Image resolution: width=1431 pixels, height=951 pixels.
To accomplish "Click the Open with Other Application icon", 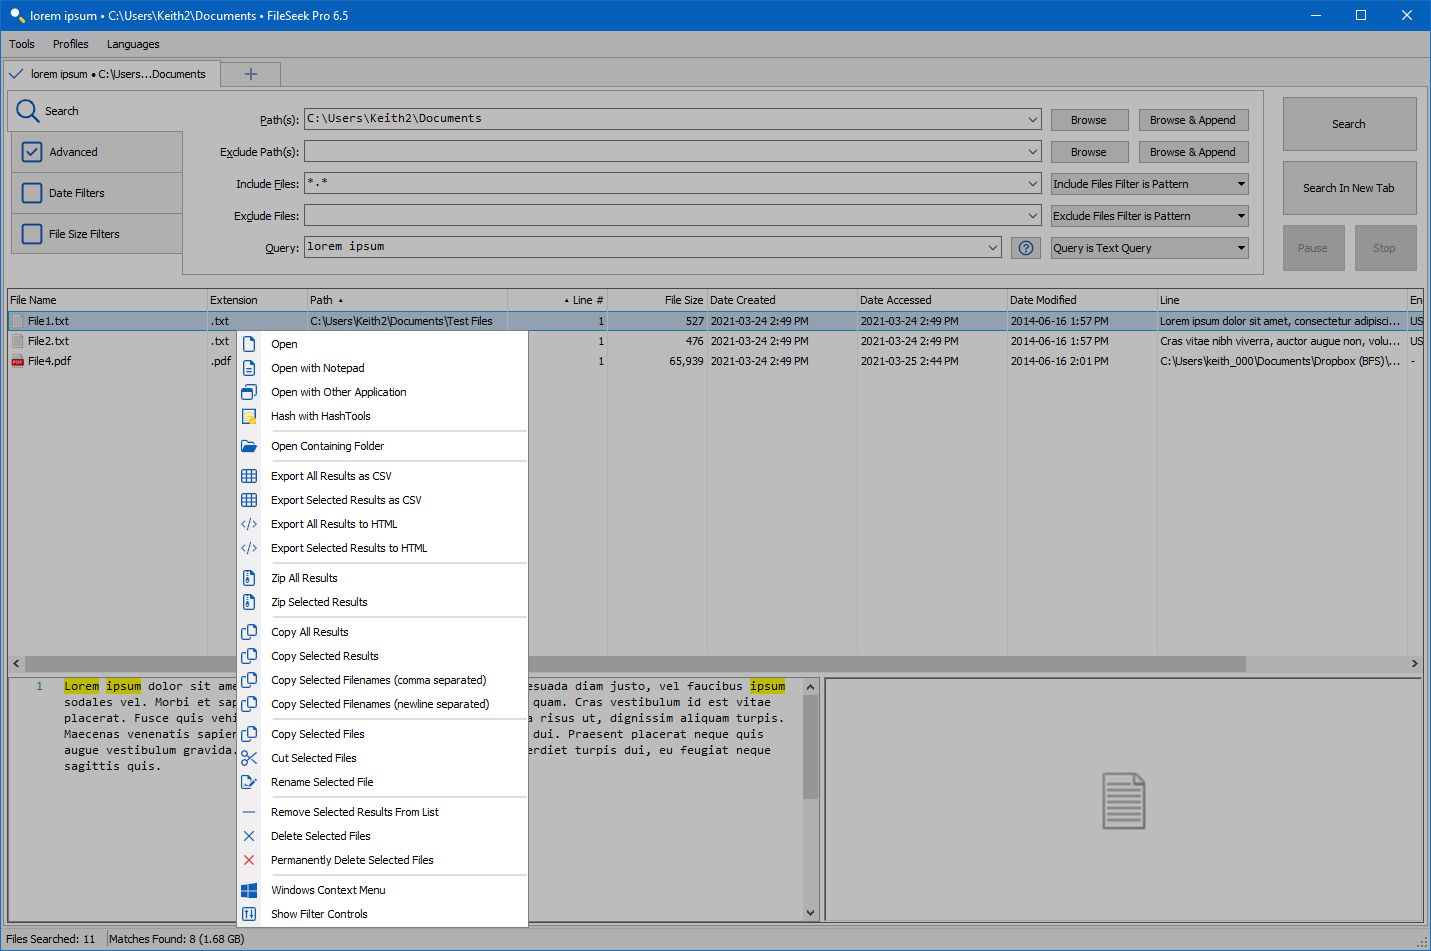I will pyautogui.click(x=249, y=392).
